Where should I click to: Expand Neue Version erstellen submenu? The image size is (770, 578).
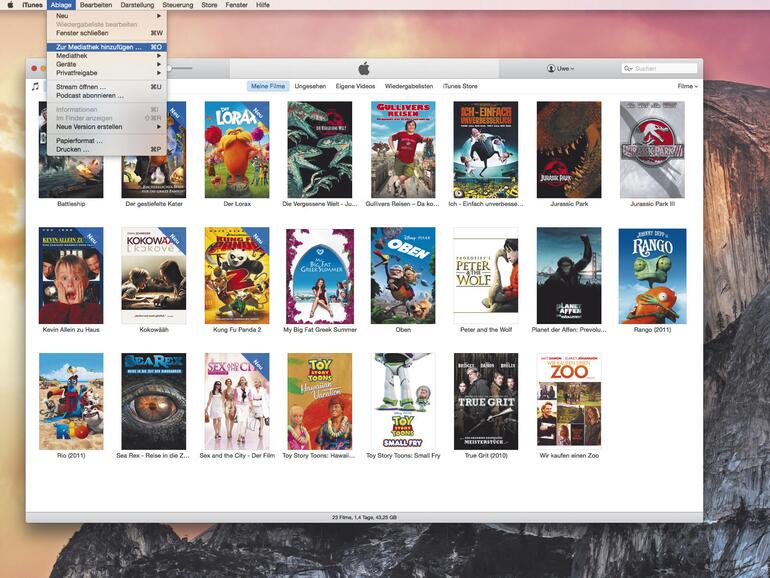(x=107, y=127)
